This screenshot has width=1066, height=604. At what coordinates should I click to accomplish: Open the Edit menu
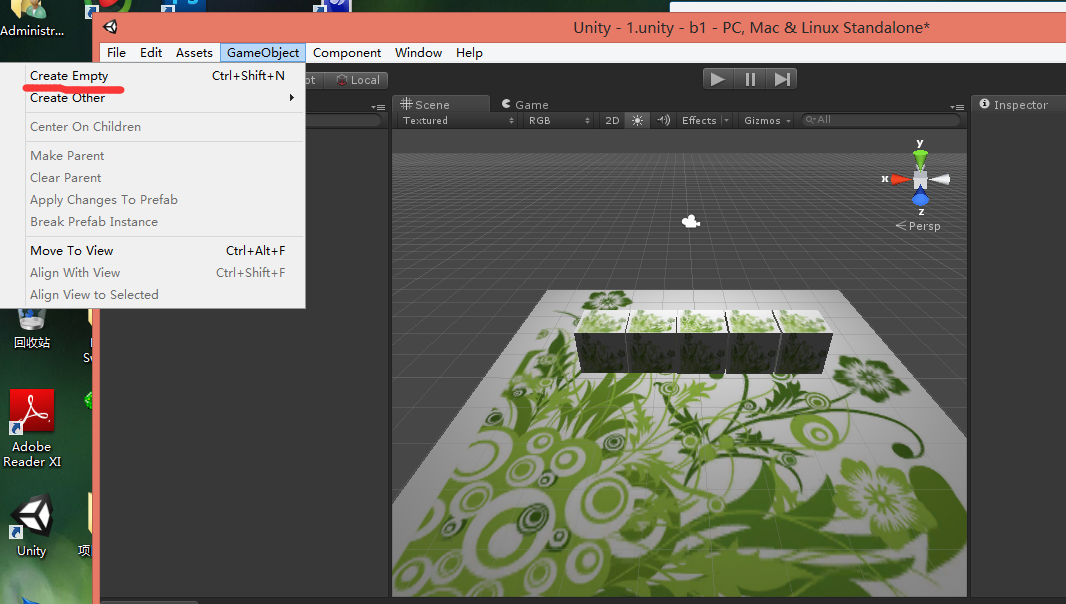[x=151, y=52]
